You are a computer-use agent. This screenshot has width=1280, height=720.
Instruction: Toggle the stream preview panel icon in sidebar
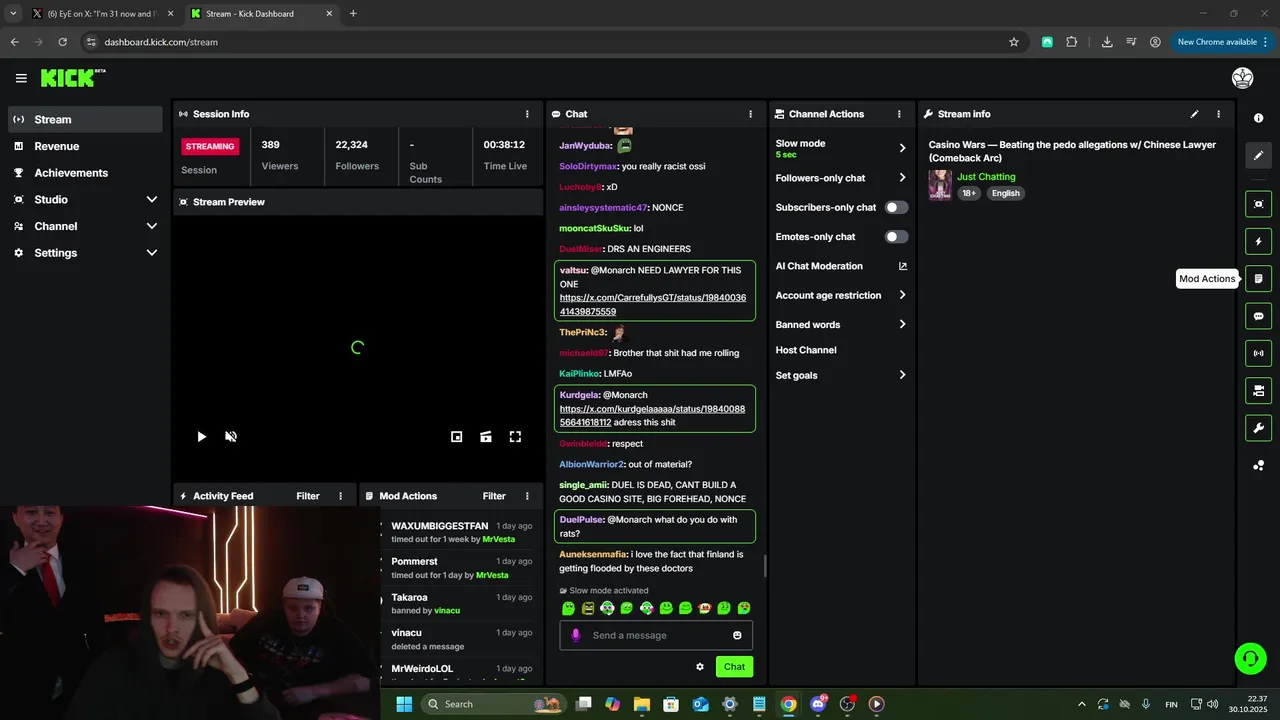1258,204
